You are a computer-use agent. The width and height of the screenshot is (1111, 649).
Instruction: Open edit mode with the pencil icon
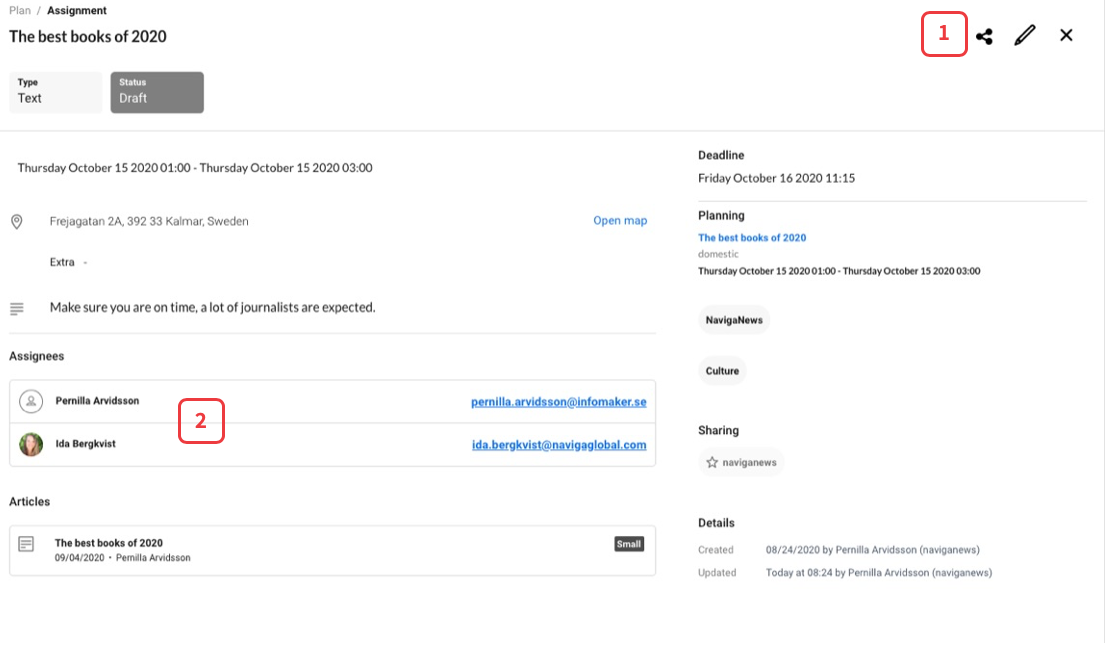(1024, 36)
